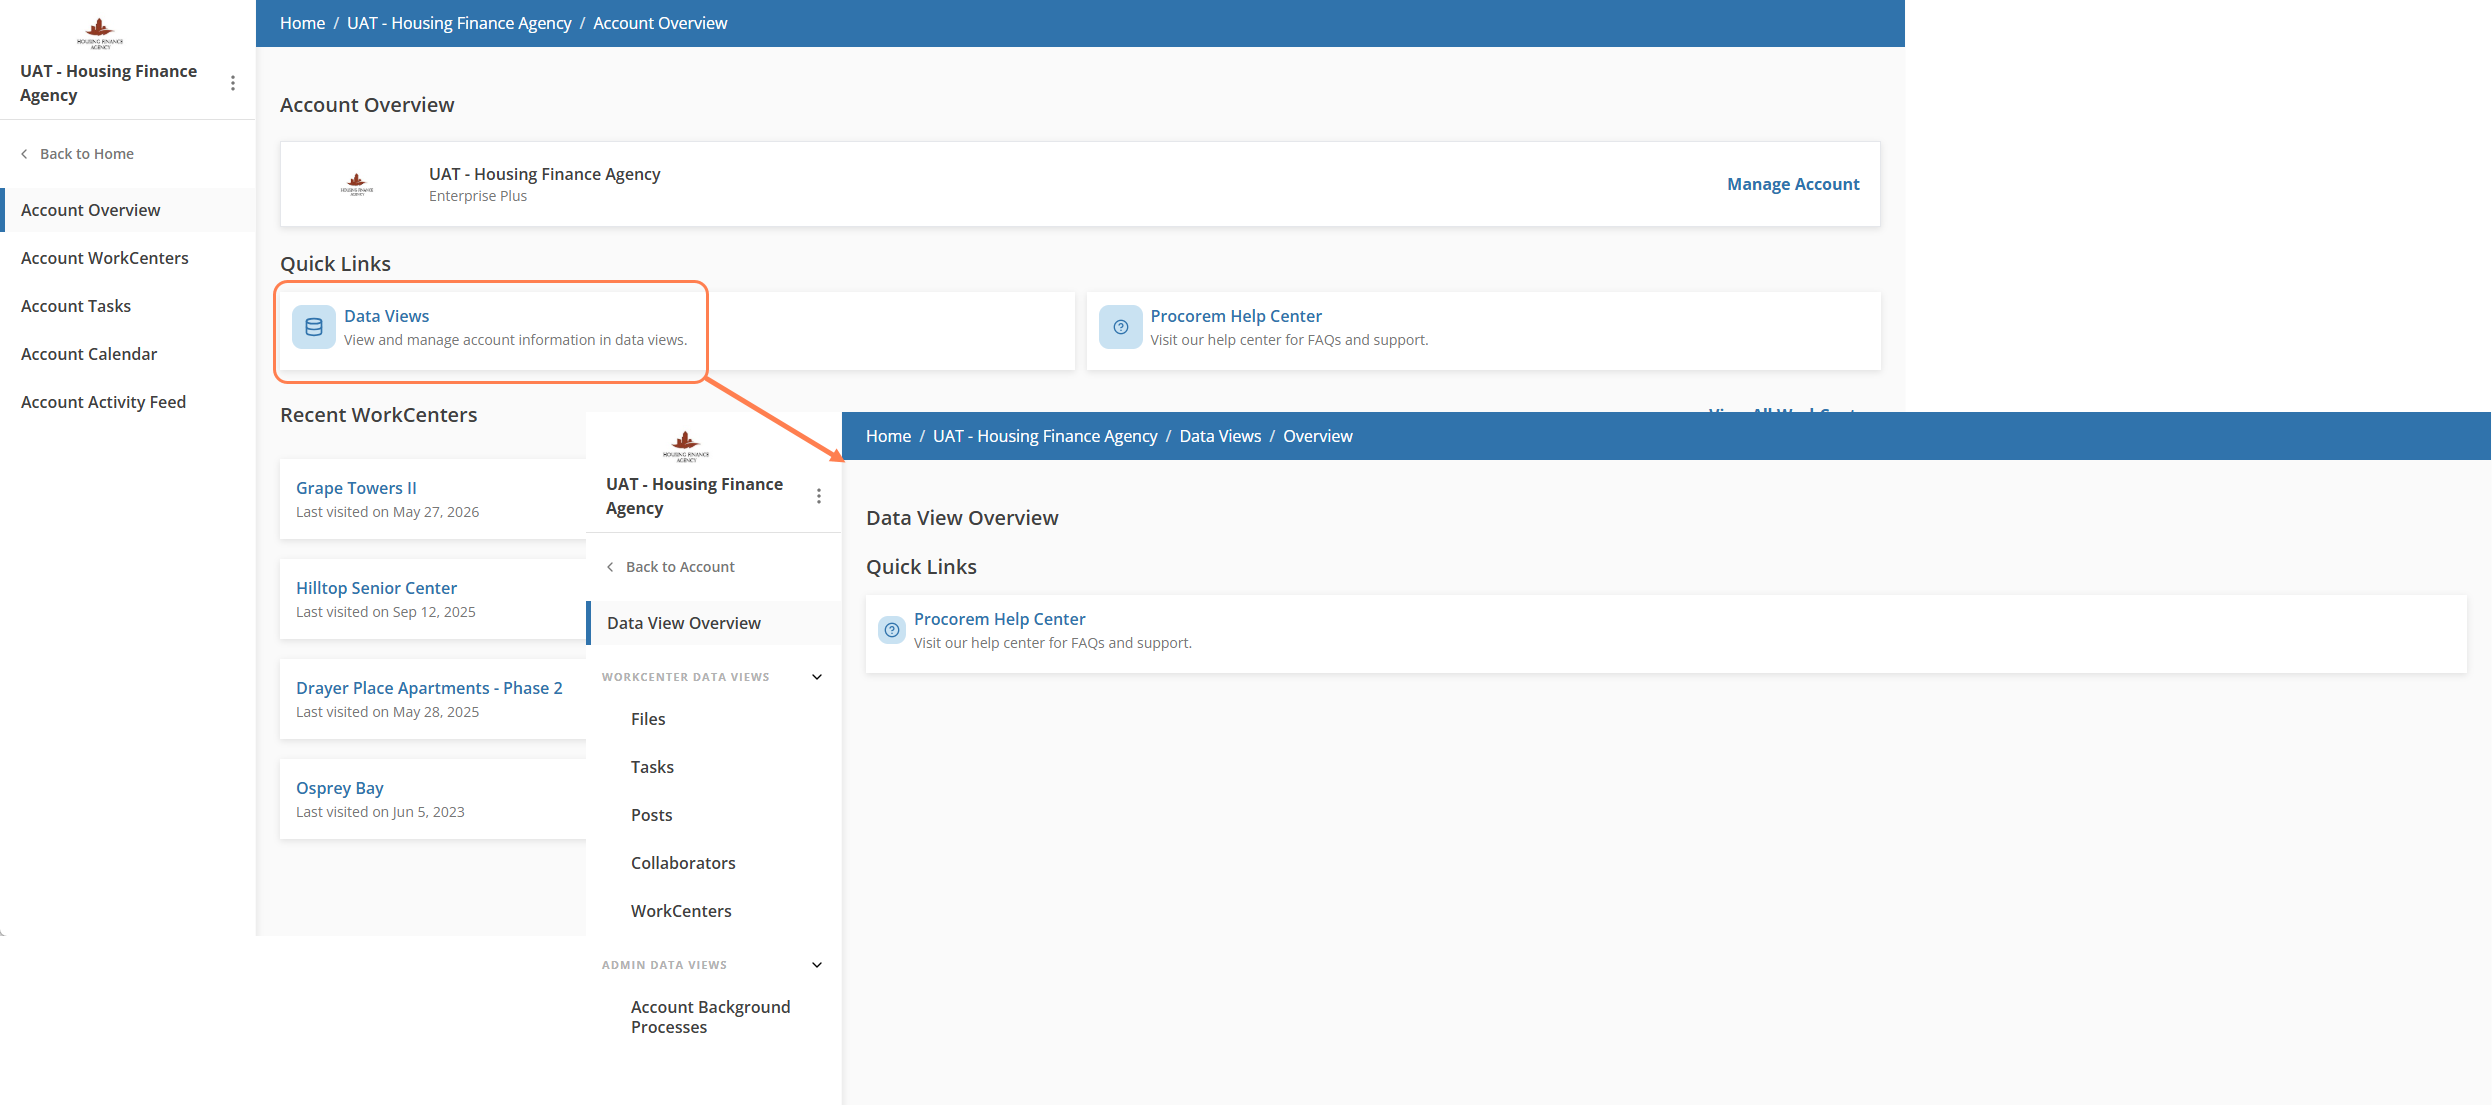The width and height of the screenshot is (2492, 1105).
Task: Click agency logo atop Data Views sidebar
Action: tap(686, 446)
